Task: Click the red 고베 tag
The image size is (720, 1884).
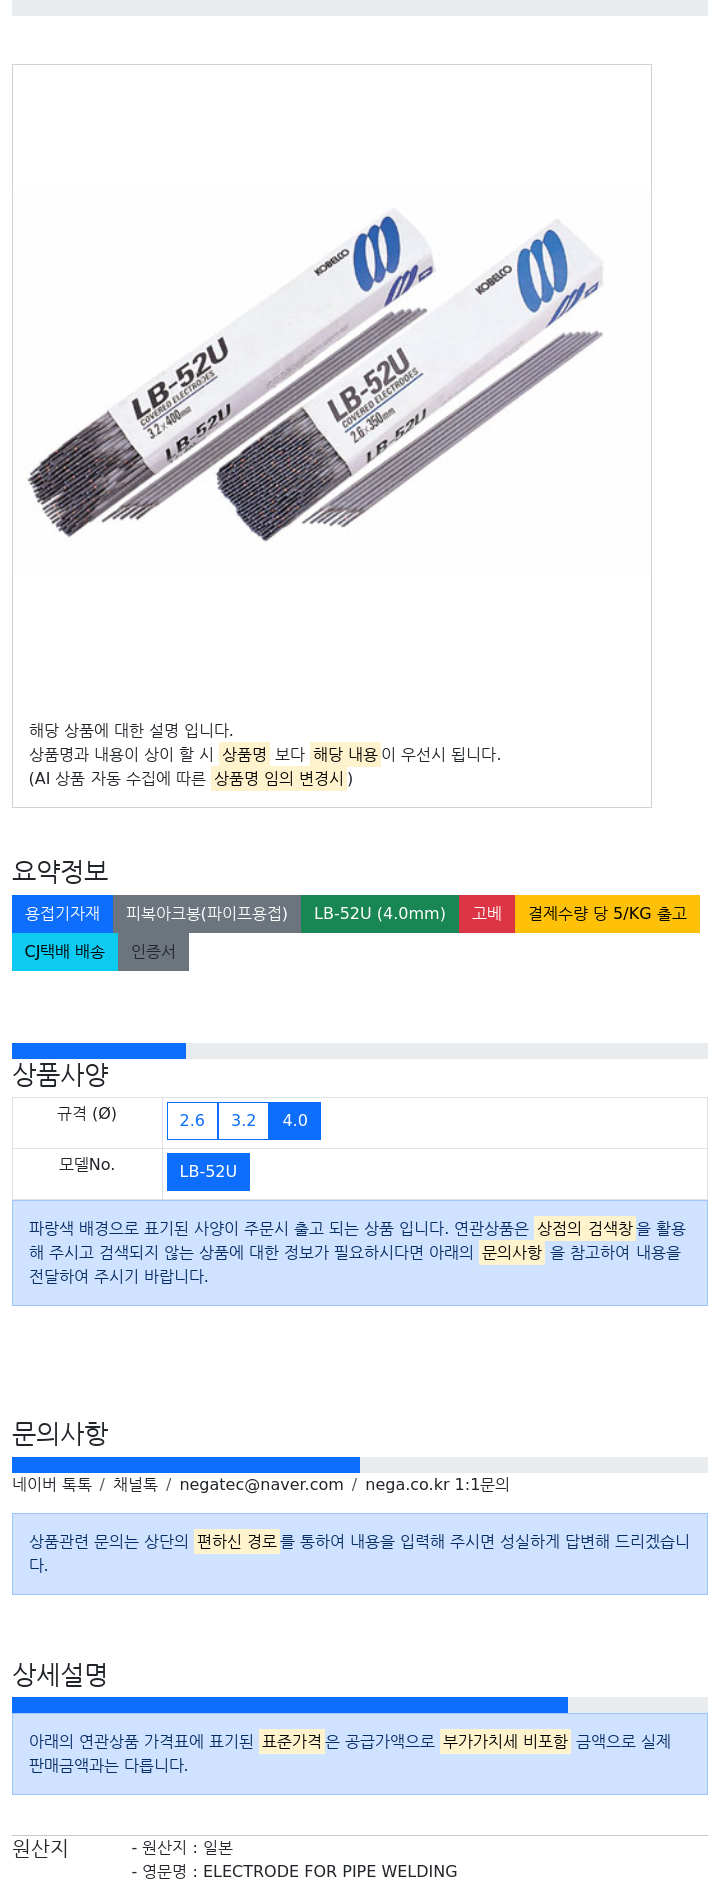Action: click(487, 914)
